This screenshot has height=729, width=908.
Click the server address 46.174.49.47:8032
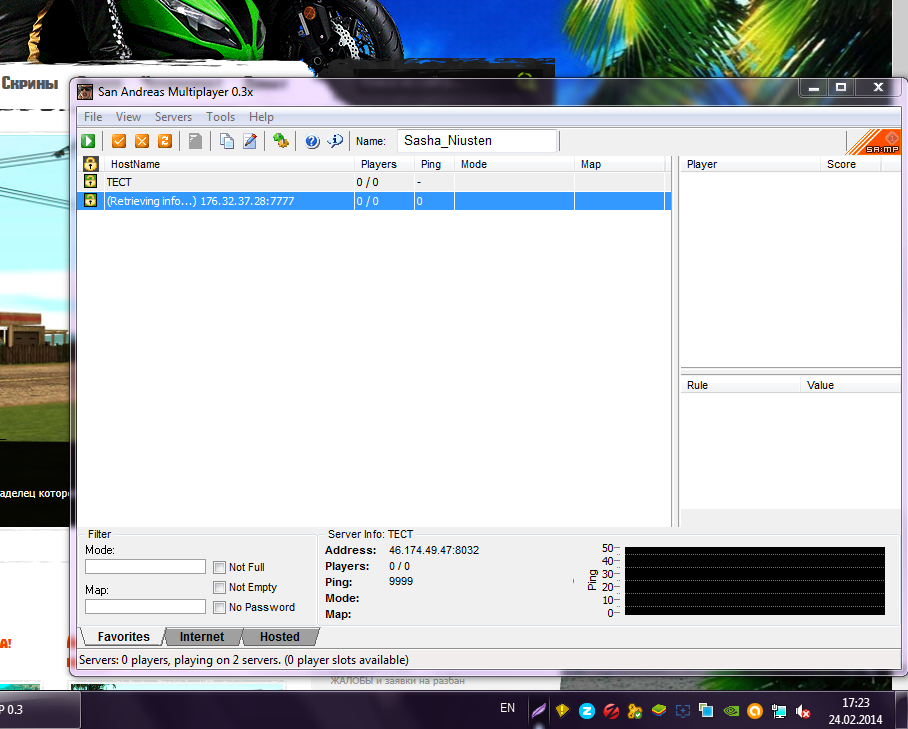[x=434, y=550]
